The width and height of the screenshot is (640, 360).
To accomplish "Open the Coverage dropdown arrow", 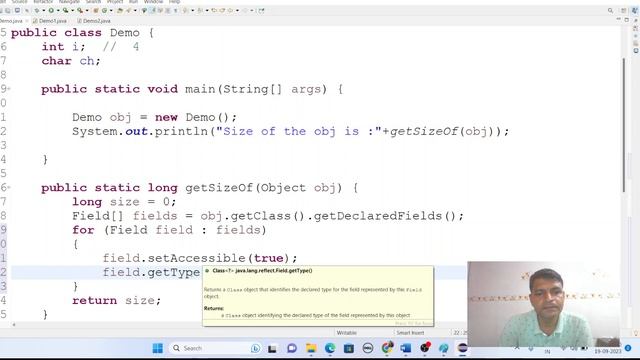I will pos(73,10).
